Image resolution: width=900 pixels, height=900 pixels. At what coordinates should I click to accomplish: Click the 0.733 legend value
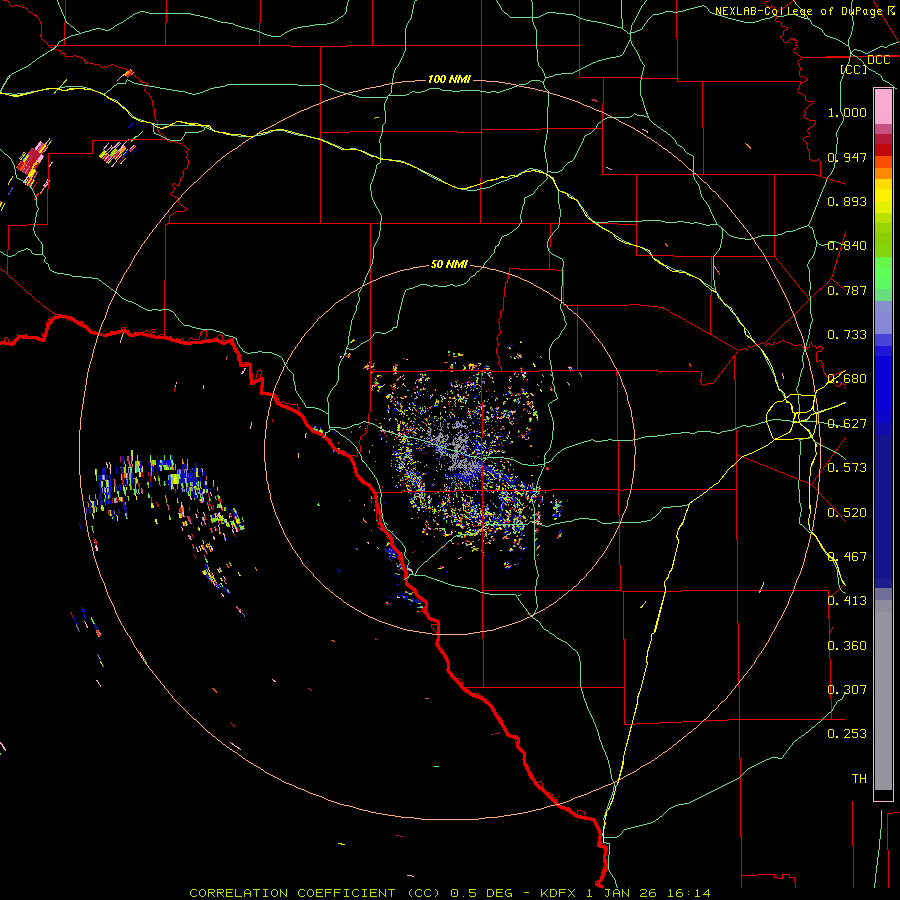pos(847,335)
